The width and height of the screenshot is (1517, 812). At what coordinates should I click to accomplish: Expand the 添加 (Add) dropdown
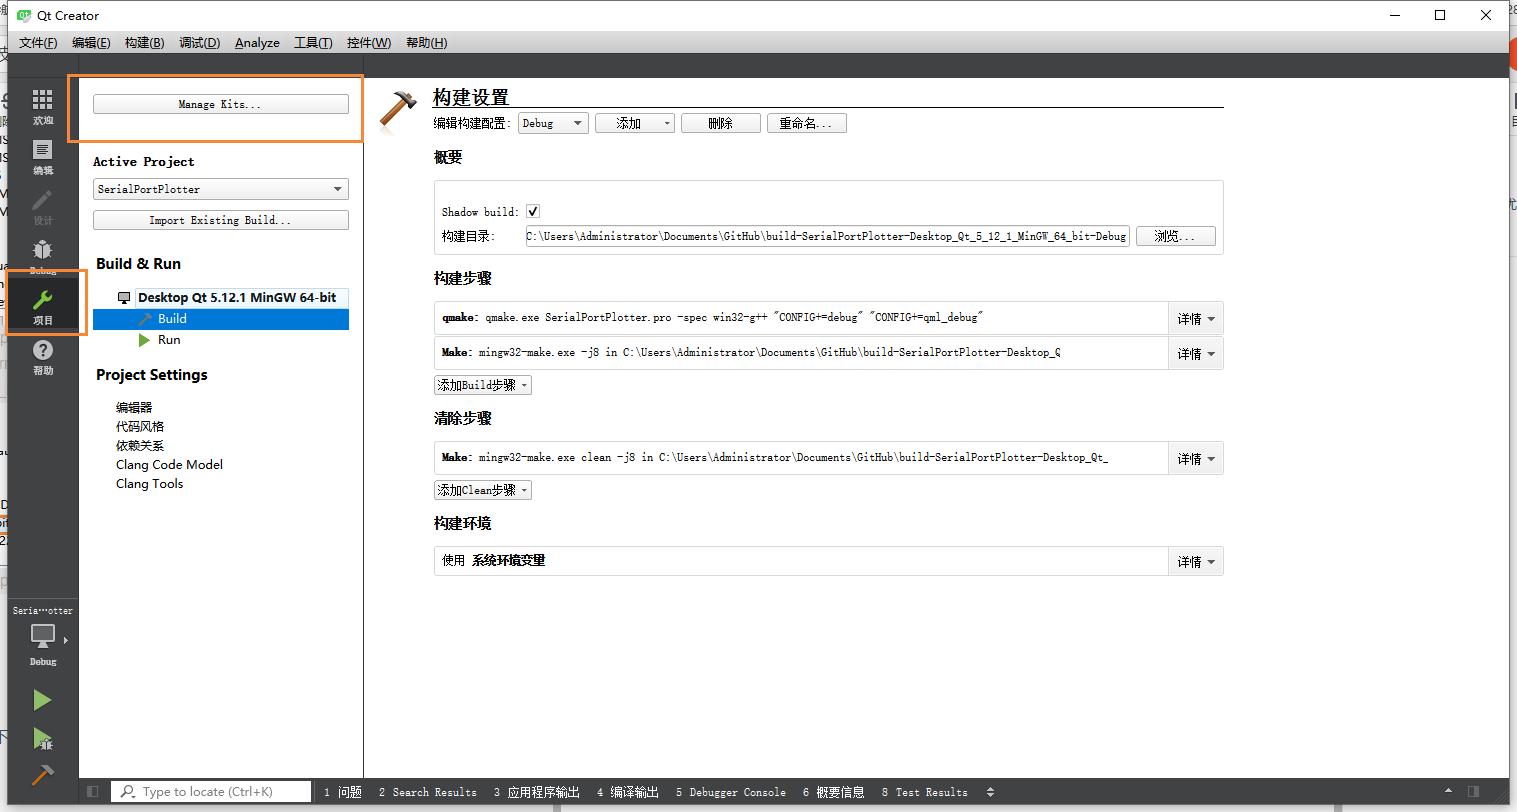[634, 122]
